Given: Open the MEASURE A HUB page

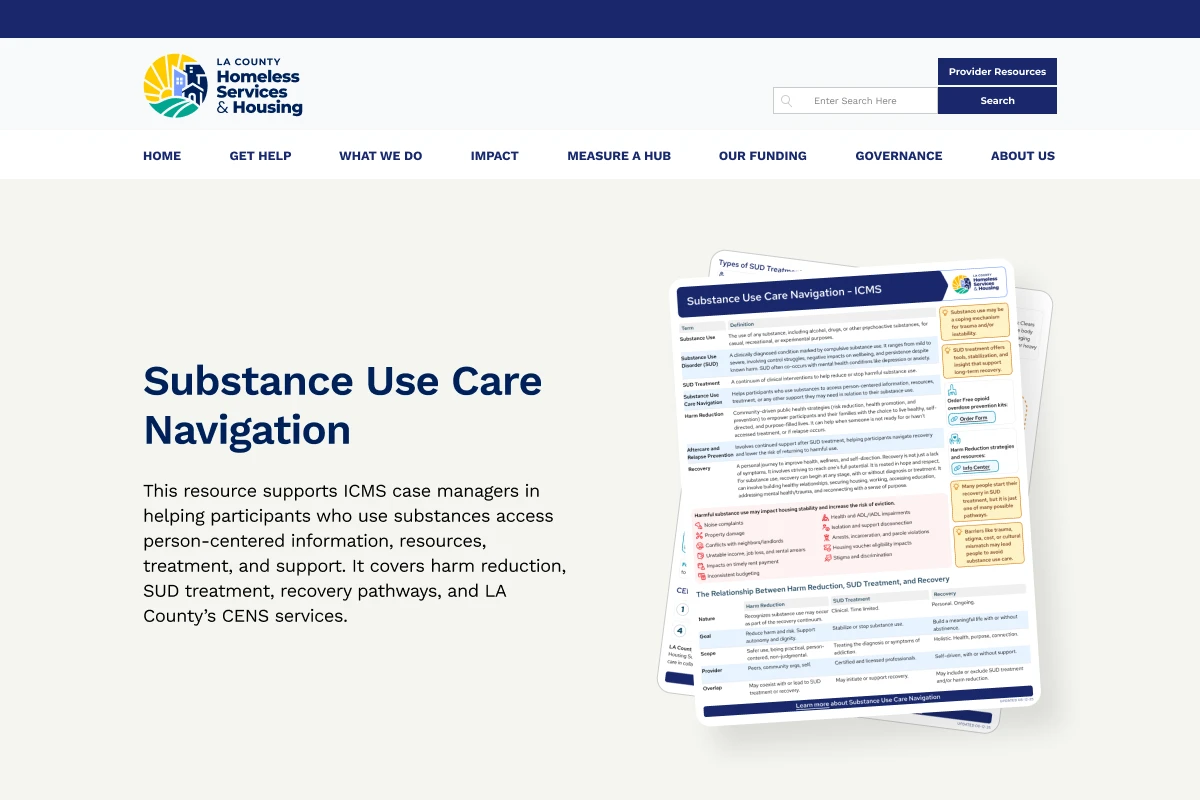Looking at the screenshot, I should point(618,156).
